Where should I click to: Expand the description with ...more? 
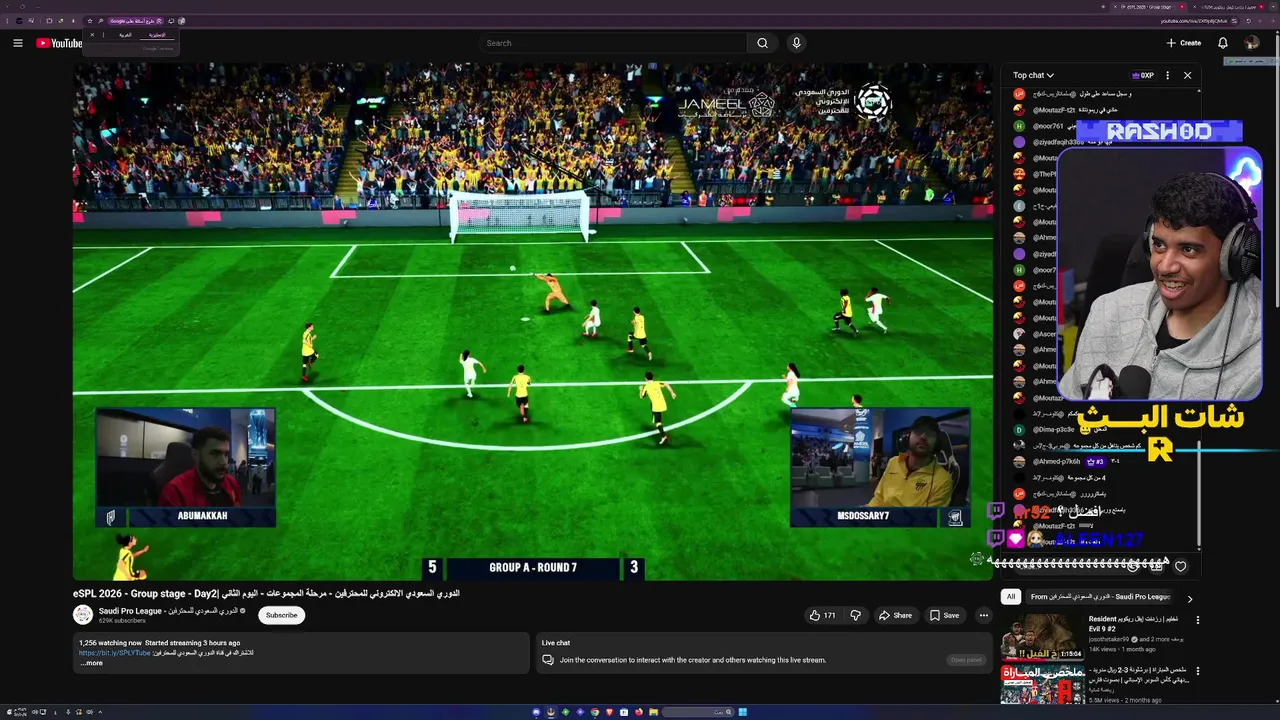(91, 663)
